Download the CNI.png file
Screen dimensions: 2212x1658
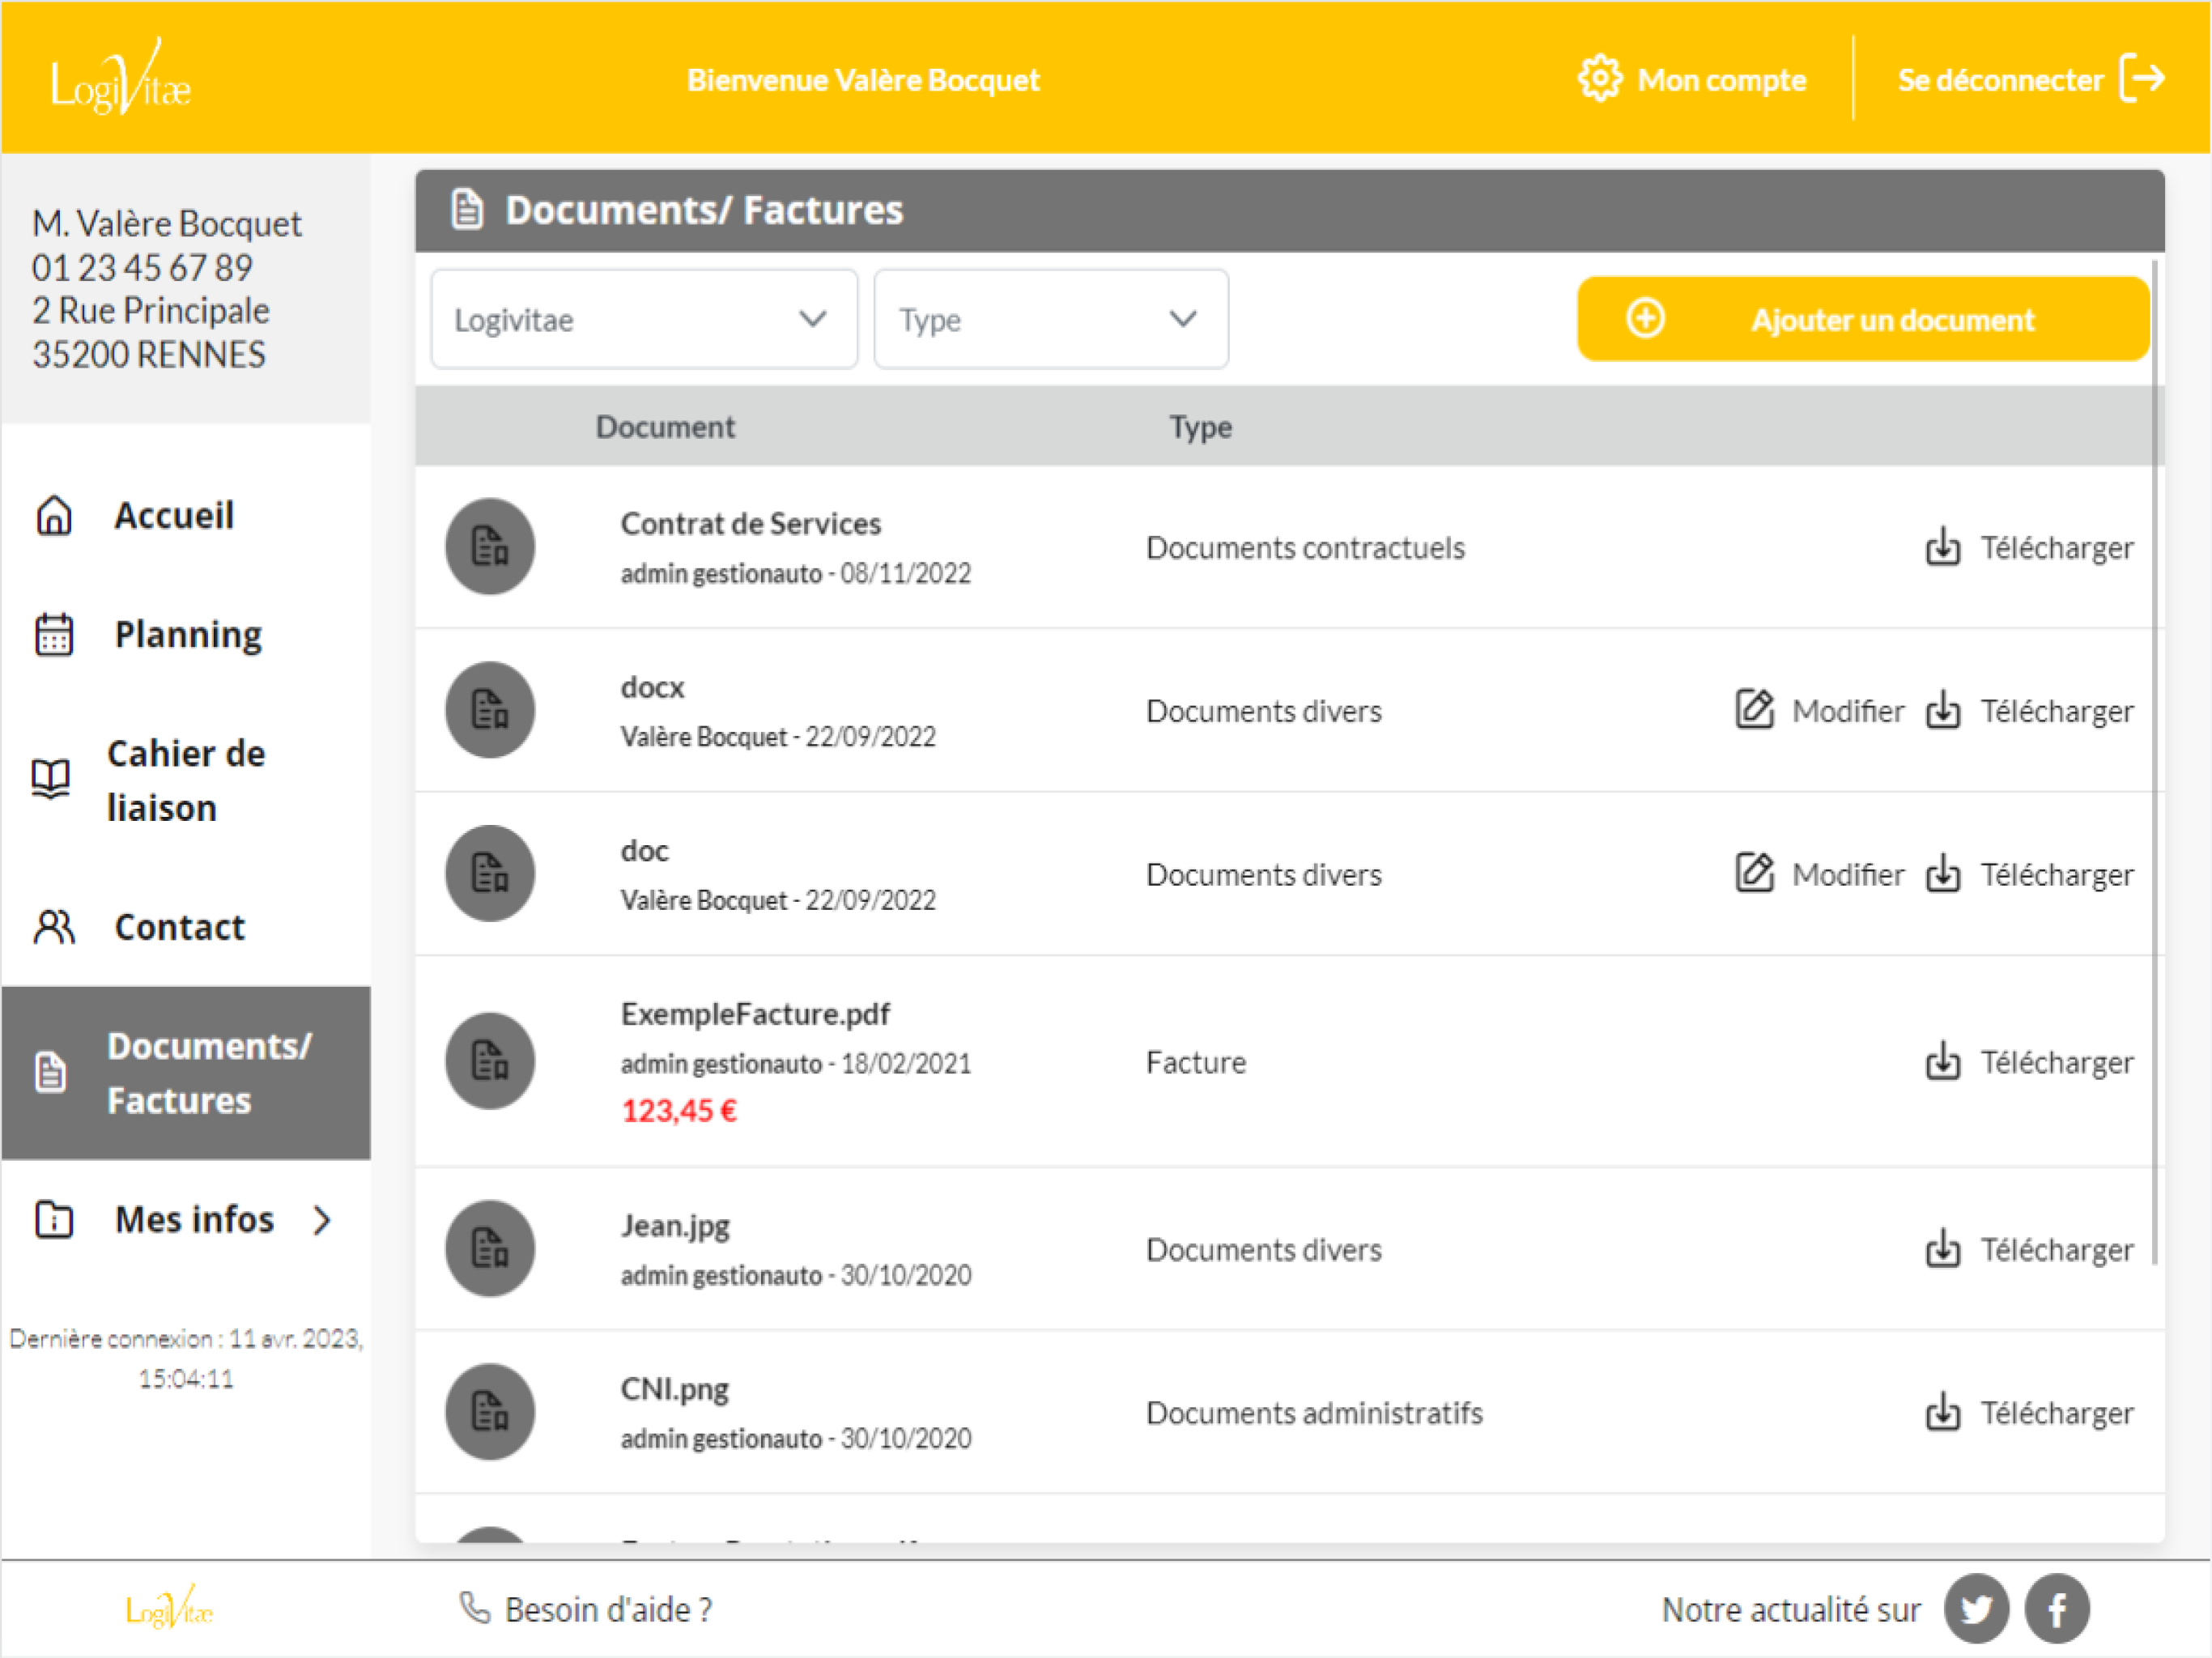[x=2029, y=1412]
